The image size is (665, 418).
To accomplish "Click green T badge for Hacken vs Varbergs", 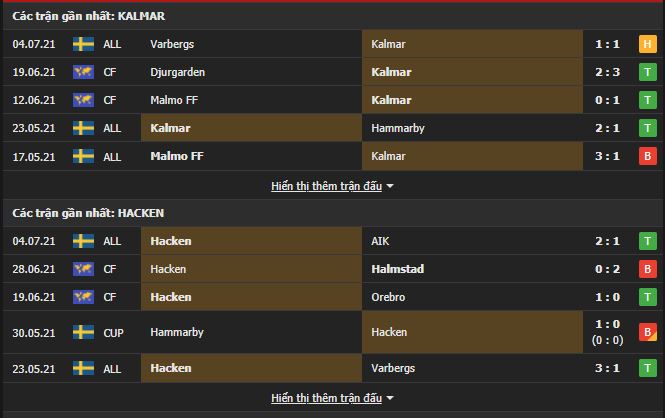I will pos(648,368).
